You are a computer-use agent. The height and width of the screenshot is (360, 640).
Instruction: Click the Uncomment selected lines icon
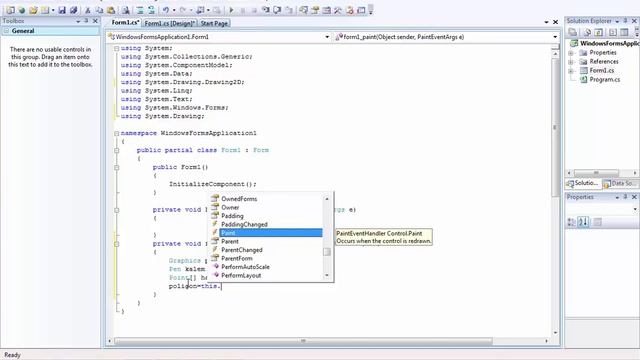pyautogui.click(x=151, y=10)
